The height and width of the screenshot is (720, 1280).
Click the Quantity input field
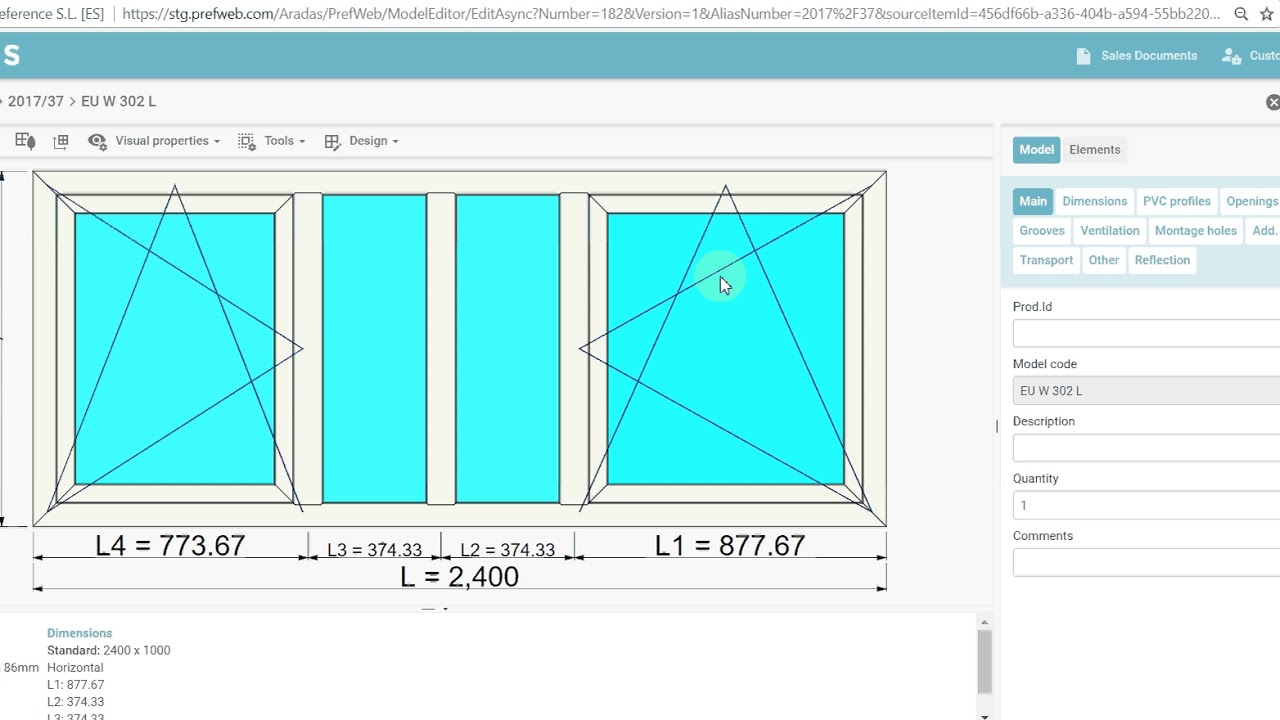1146,505
